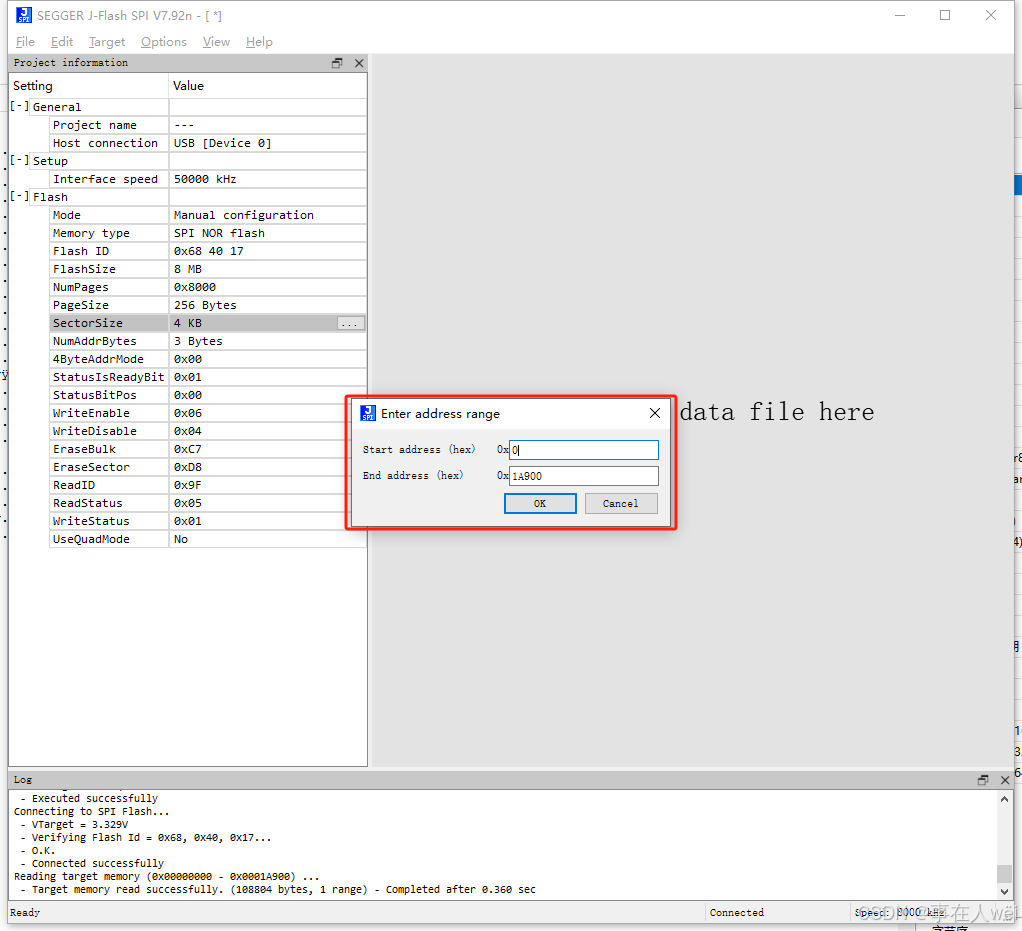
Task: Click the 'USB [Device 0]' value cell
Action: click(267, 143)
